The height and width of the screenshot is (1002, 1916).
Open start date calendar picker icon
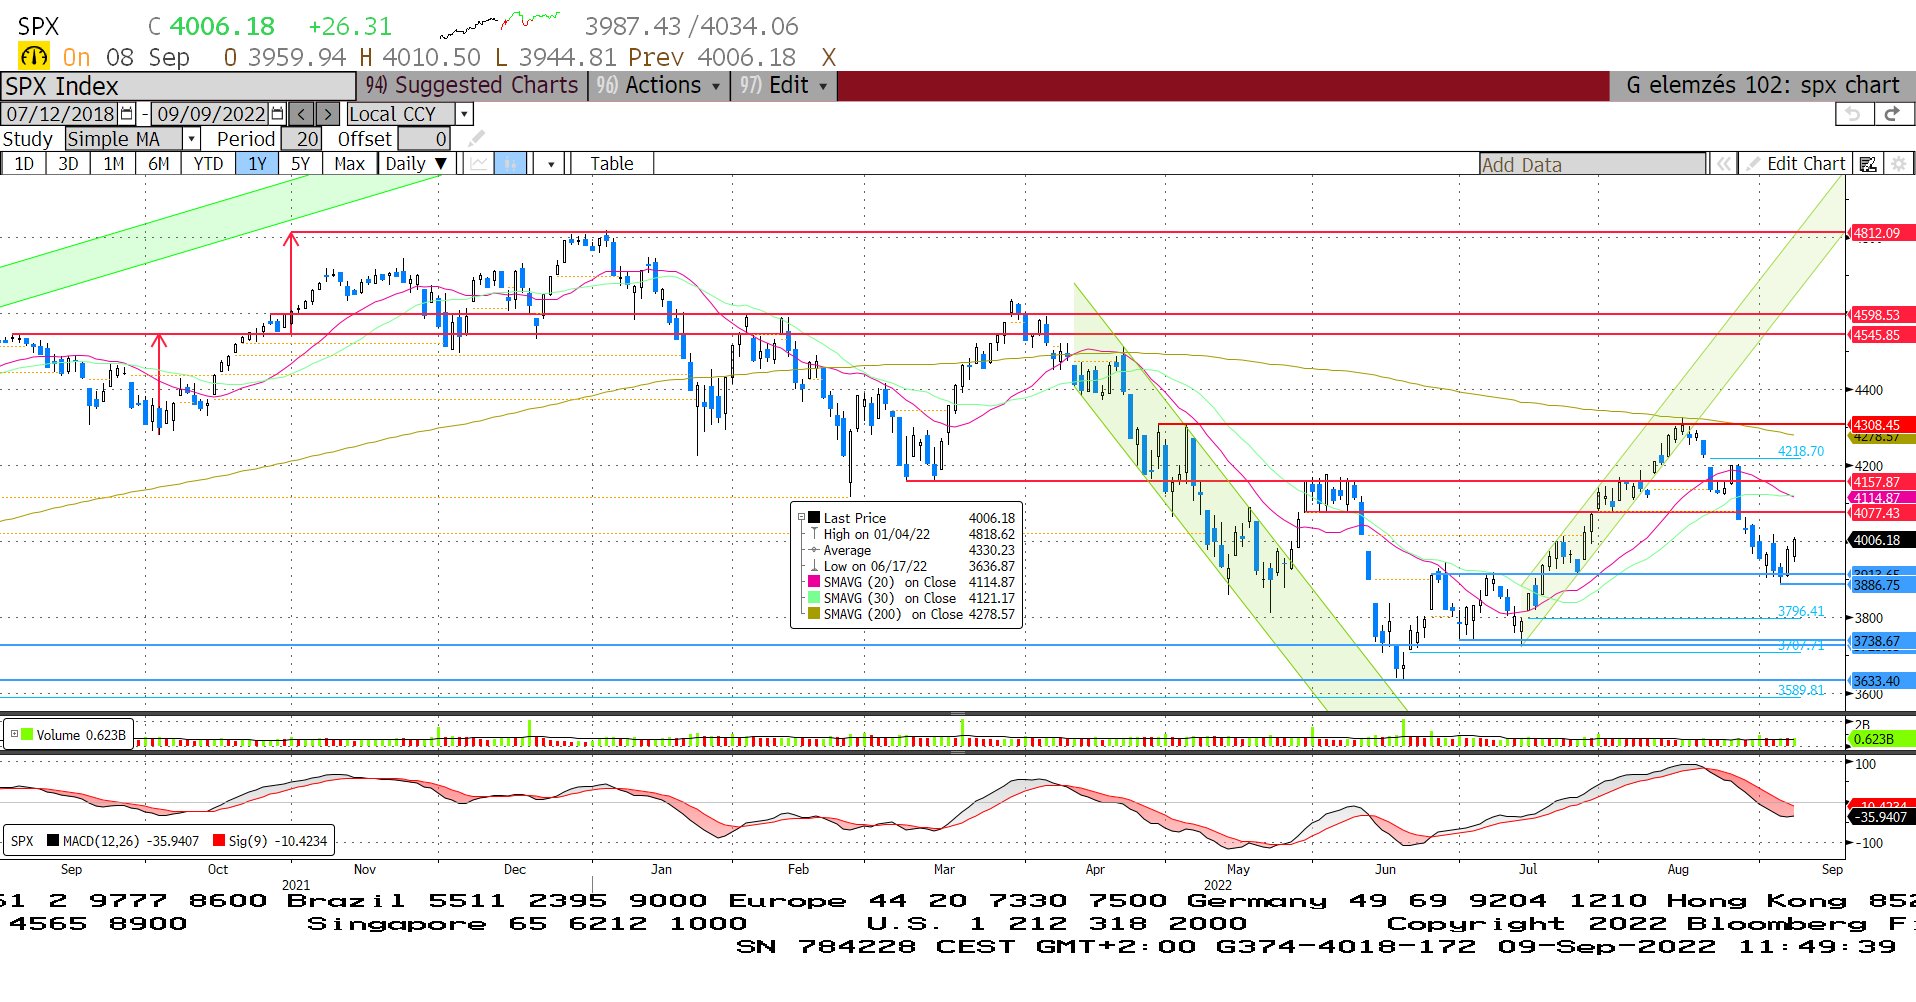pyautogui.click(x=127, y=114)
